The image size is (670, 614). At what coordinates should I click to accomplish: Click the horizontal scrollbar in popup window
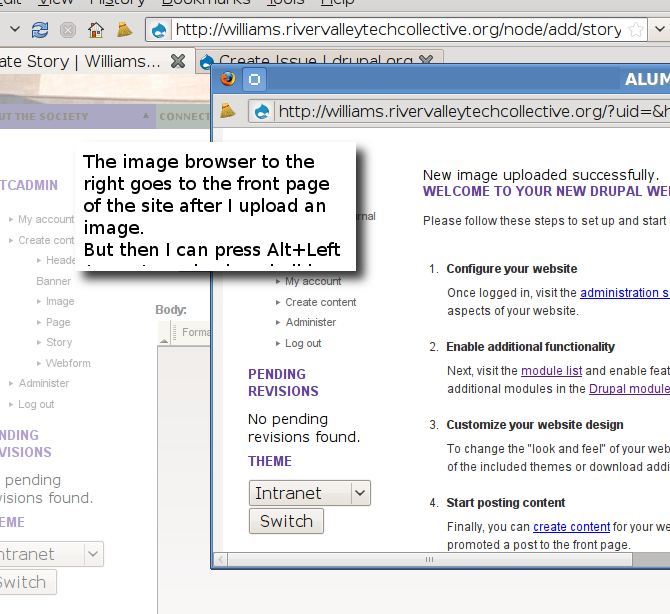[429, 559]
